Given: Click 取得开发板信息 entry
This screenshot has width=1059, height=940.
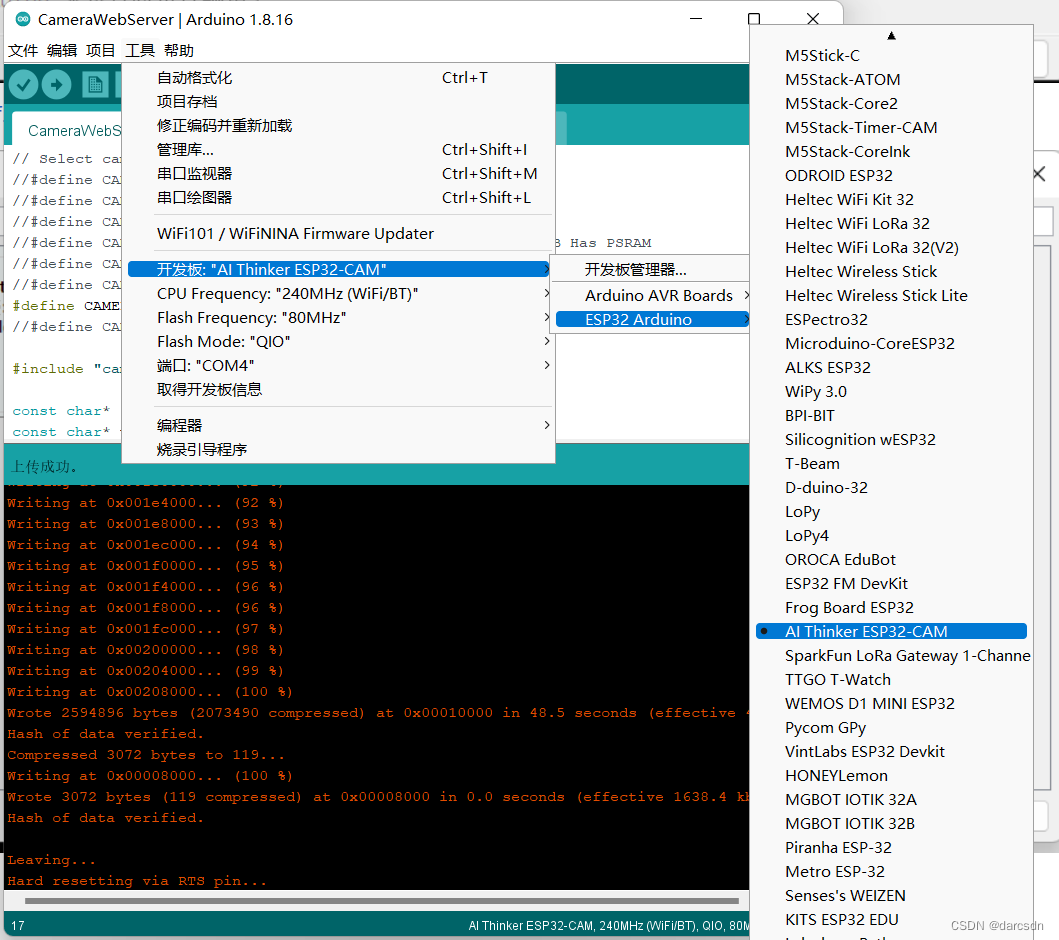Looking at the screenshot, I should (x=338, y=390).
